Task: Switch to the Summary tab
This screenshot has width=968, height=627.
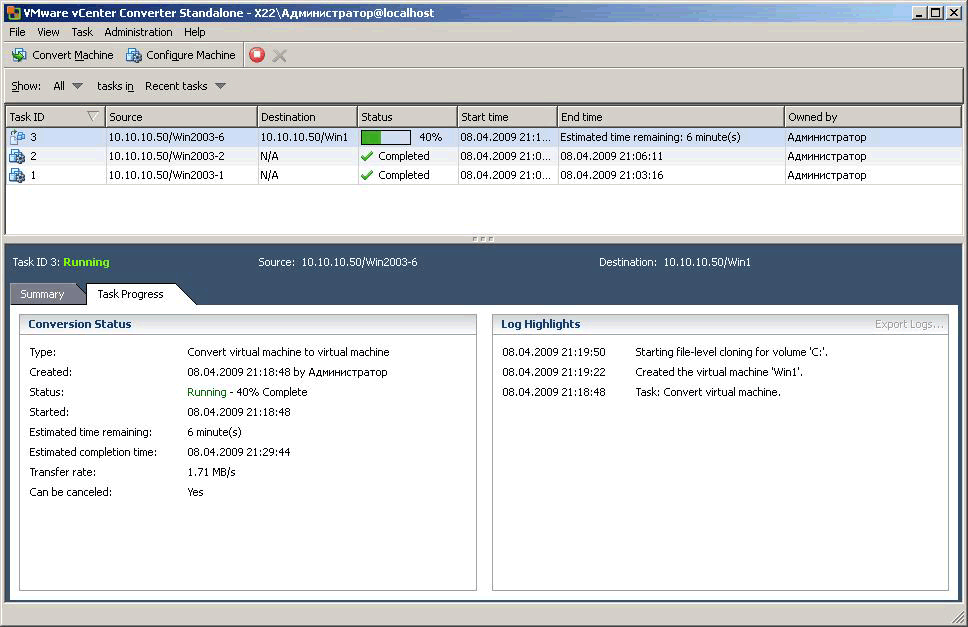Action: [x=42, y=294]
